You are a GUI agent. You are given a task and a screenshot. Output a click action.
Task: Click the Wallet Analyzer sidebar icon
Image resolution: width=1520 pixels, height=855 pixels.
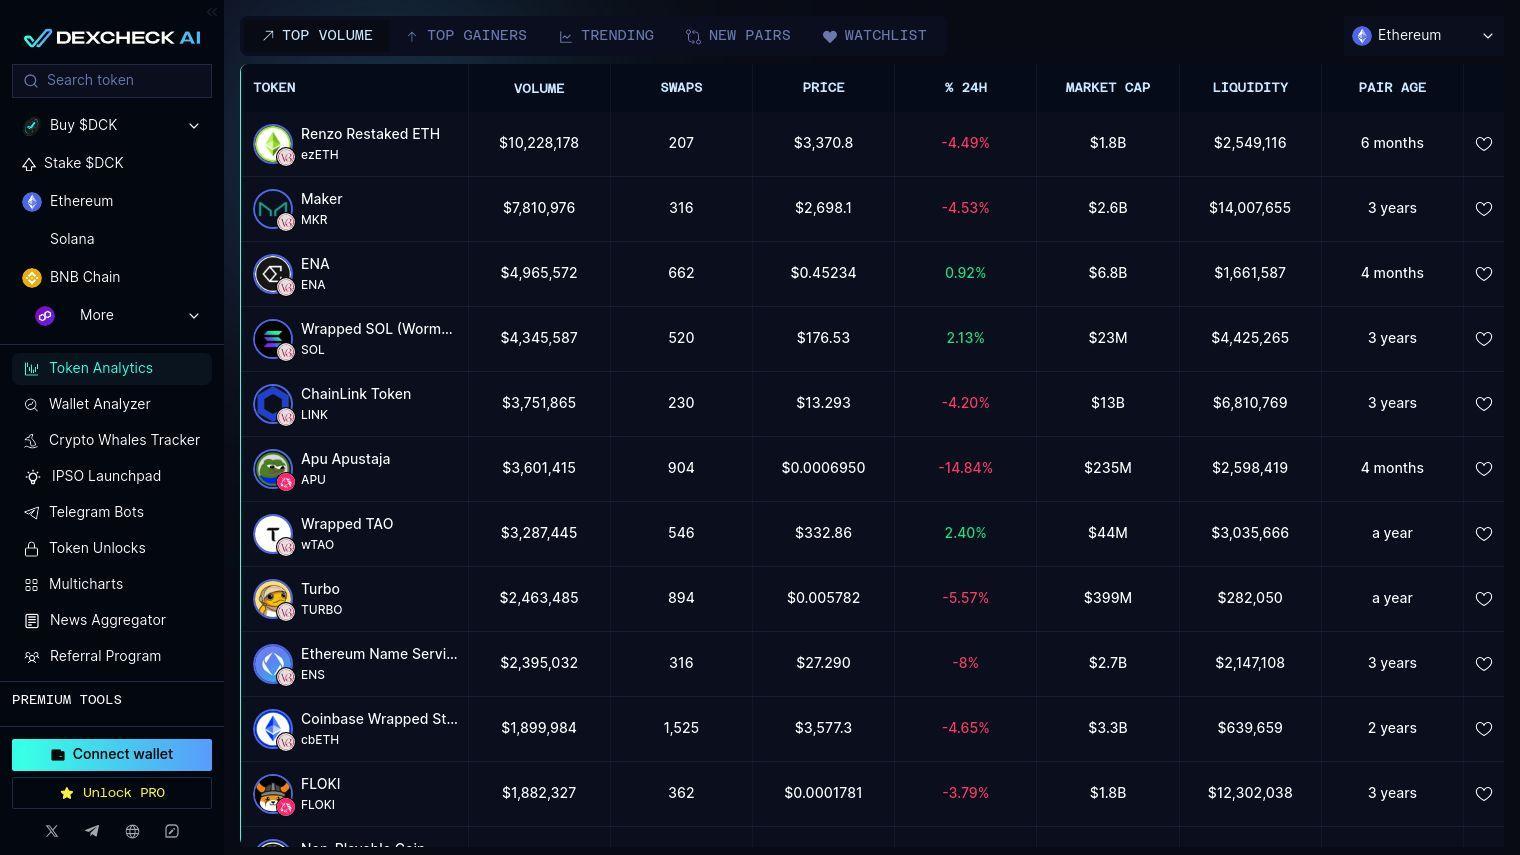click(x=31, y=404)
